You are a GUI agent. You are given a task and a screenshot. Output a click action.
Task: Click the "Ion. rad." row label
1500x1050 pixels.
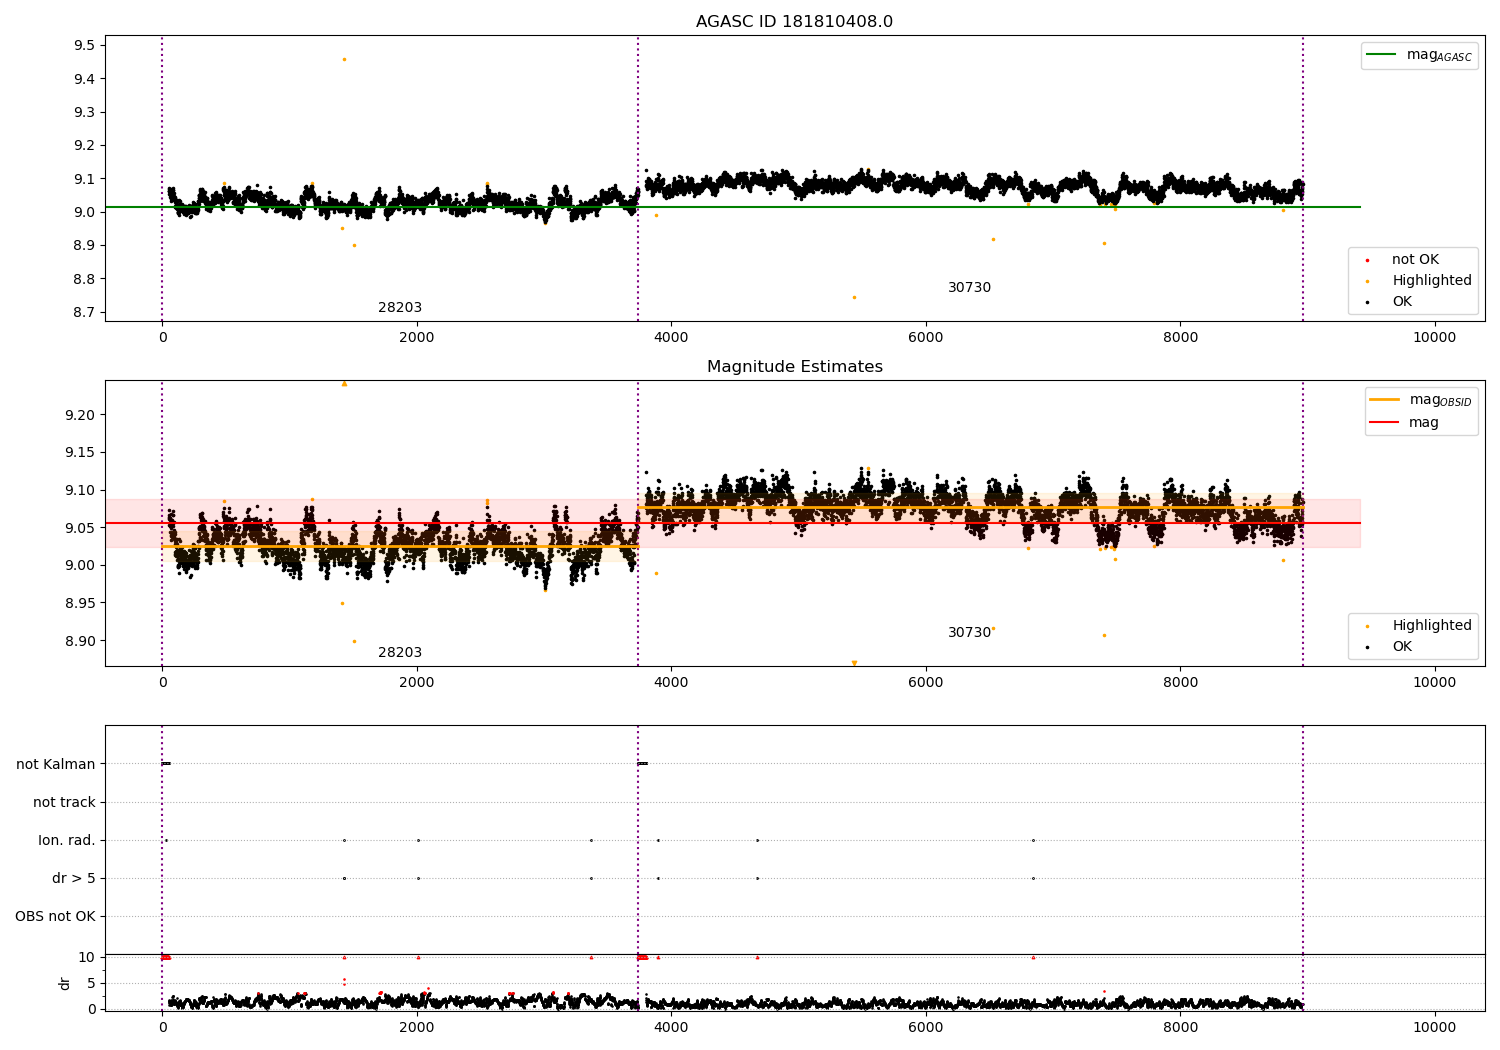[x=67, y=841]
